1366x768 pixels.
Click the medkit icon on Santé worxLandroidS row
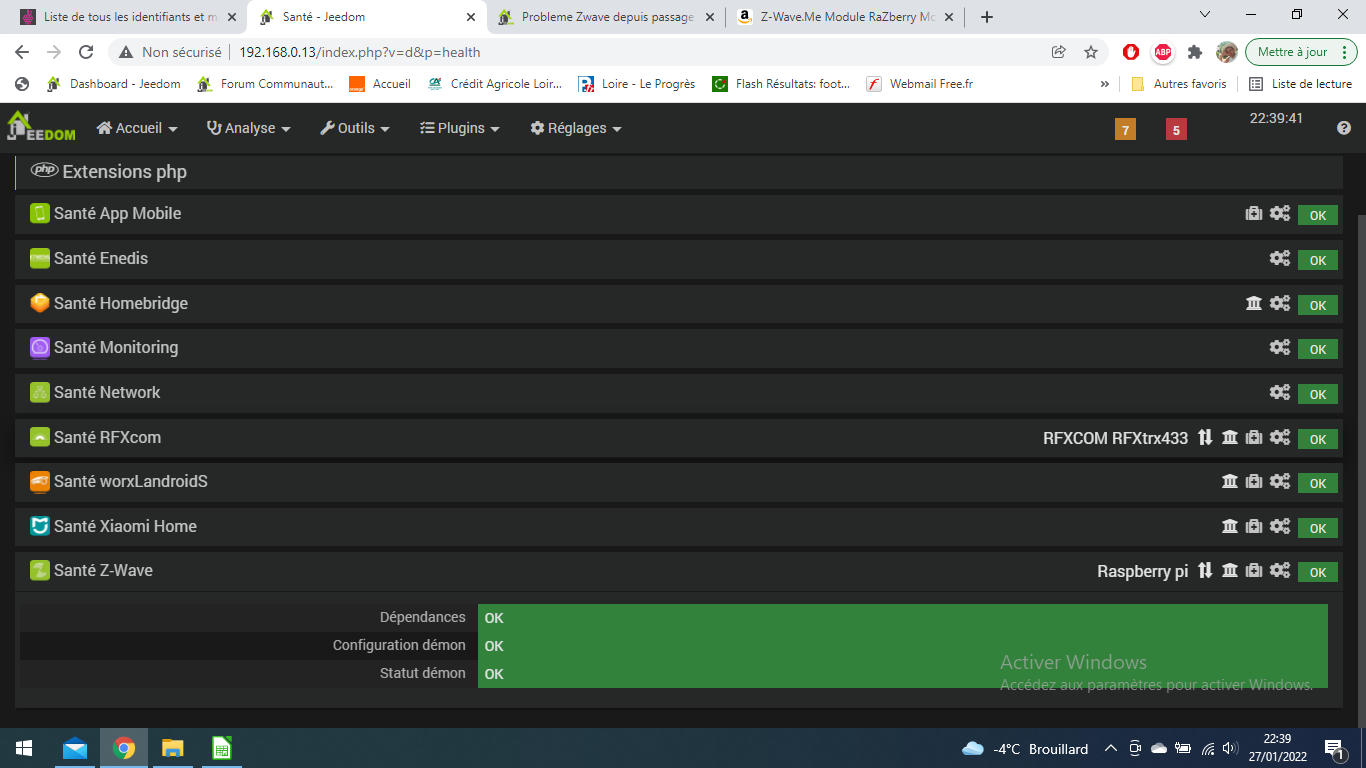pyautogui.click(x=1253, y=481)
